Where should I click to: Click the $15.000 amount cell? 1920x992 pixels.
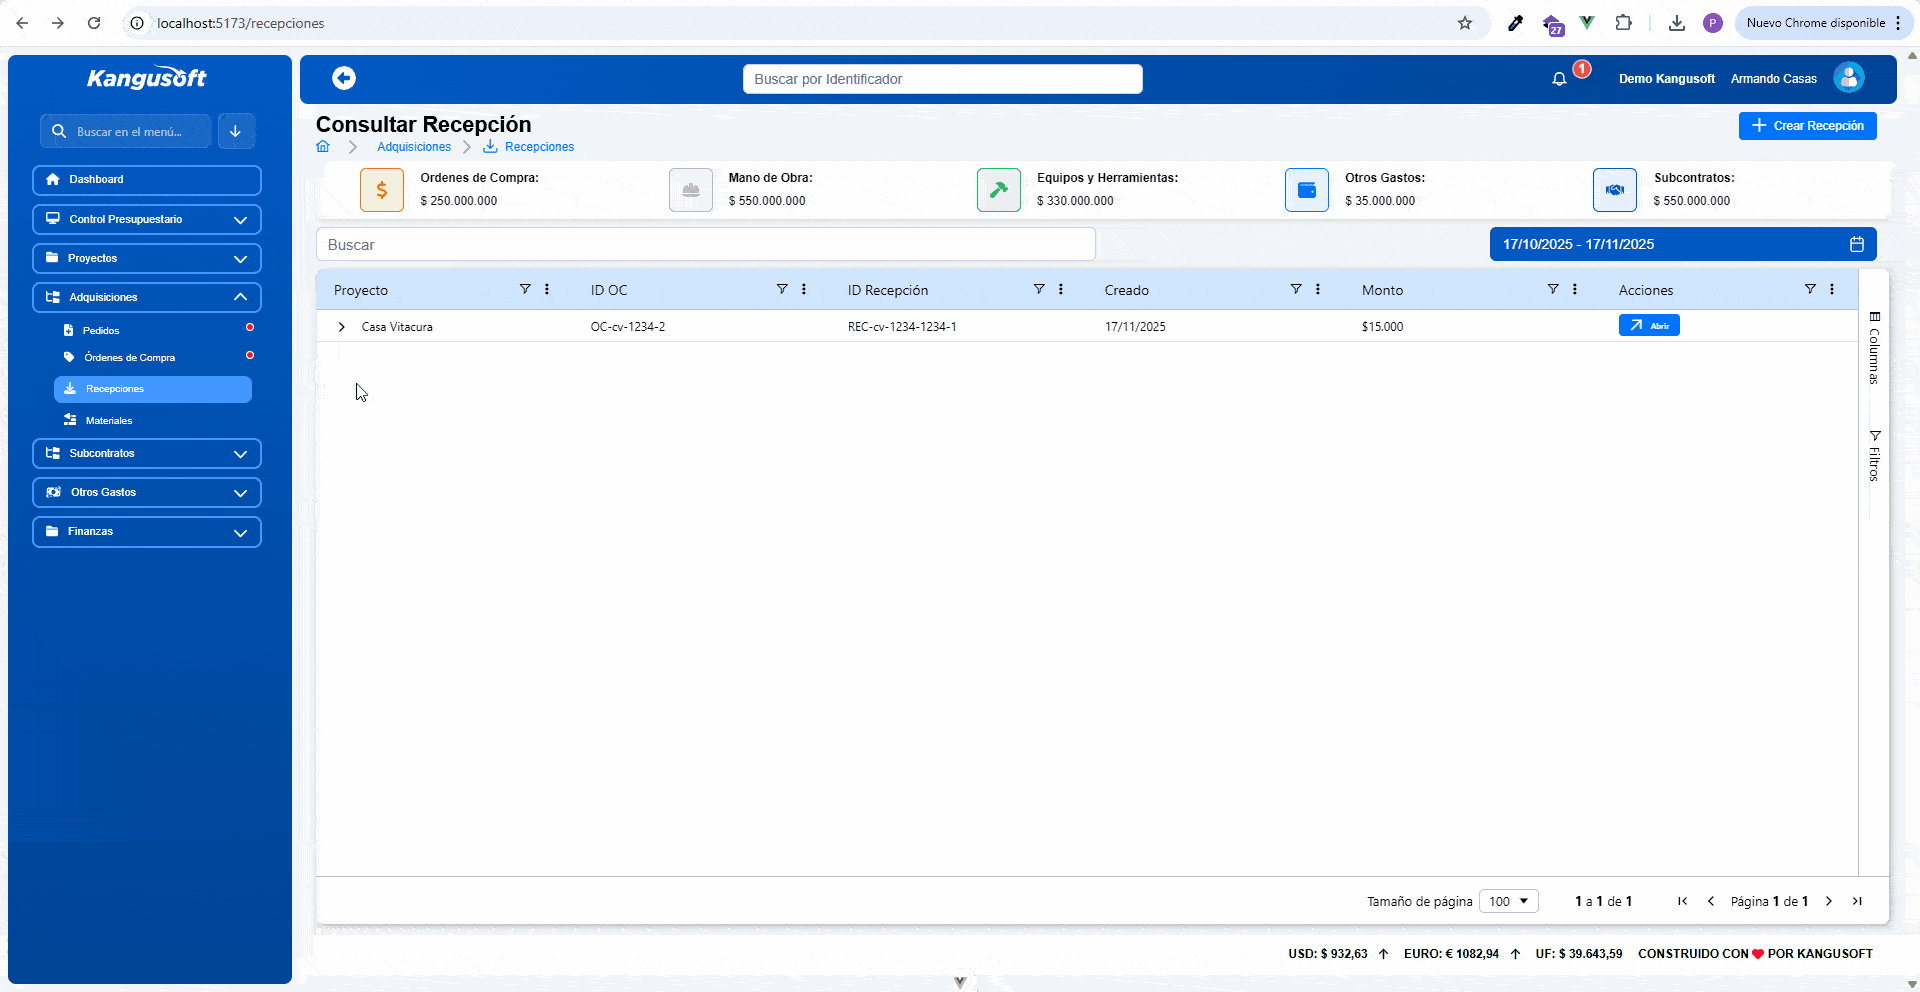pos(1382,327)
